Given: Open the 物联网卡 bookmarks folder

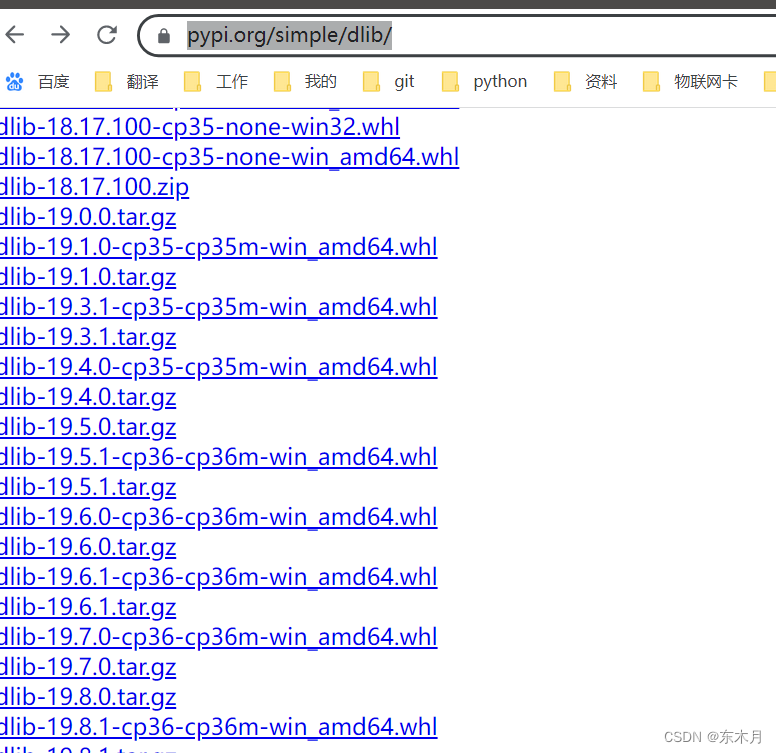Looking at the screenshot, I should (690, 82).
